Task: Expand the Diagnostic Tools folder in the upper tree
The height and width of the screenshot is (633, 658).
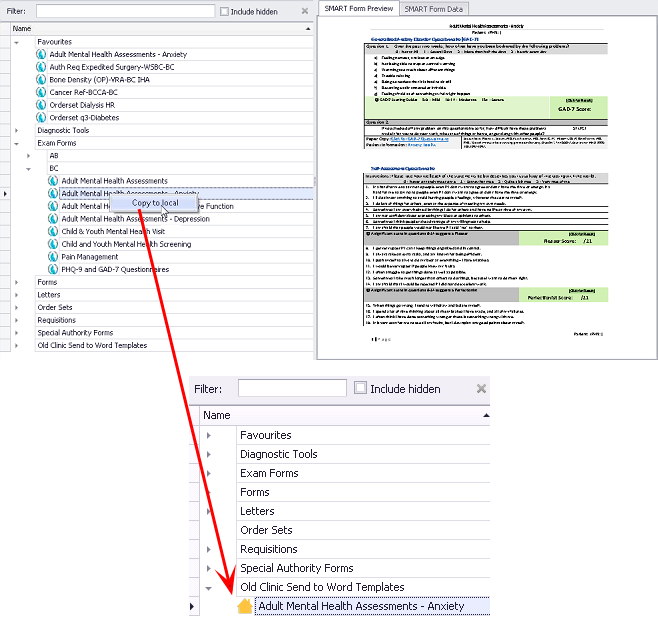Action: click(16, 130)
